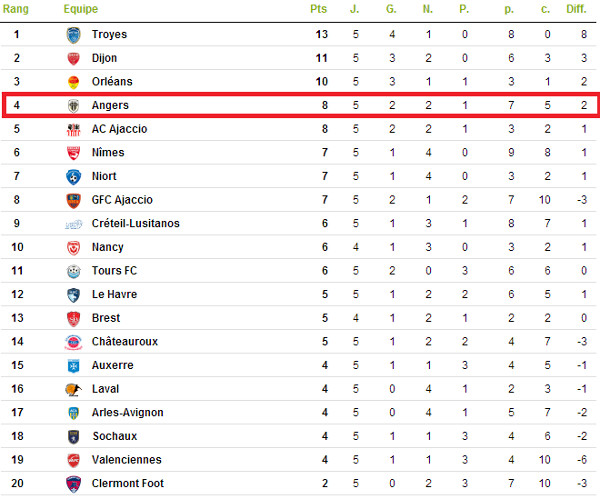This screenshot has height=499, width=600.
Task: Open the Créteil-Lusitanos team name
Action: tap(135, 223)
